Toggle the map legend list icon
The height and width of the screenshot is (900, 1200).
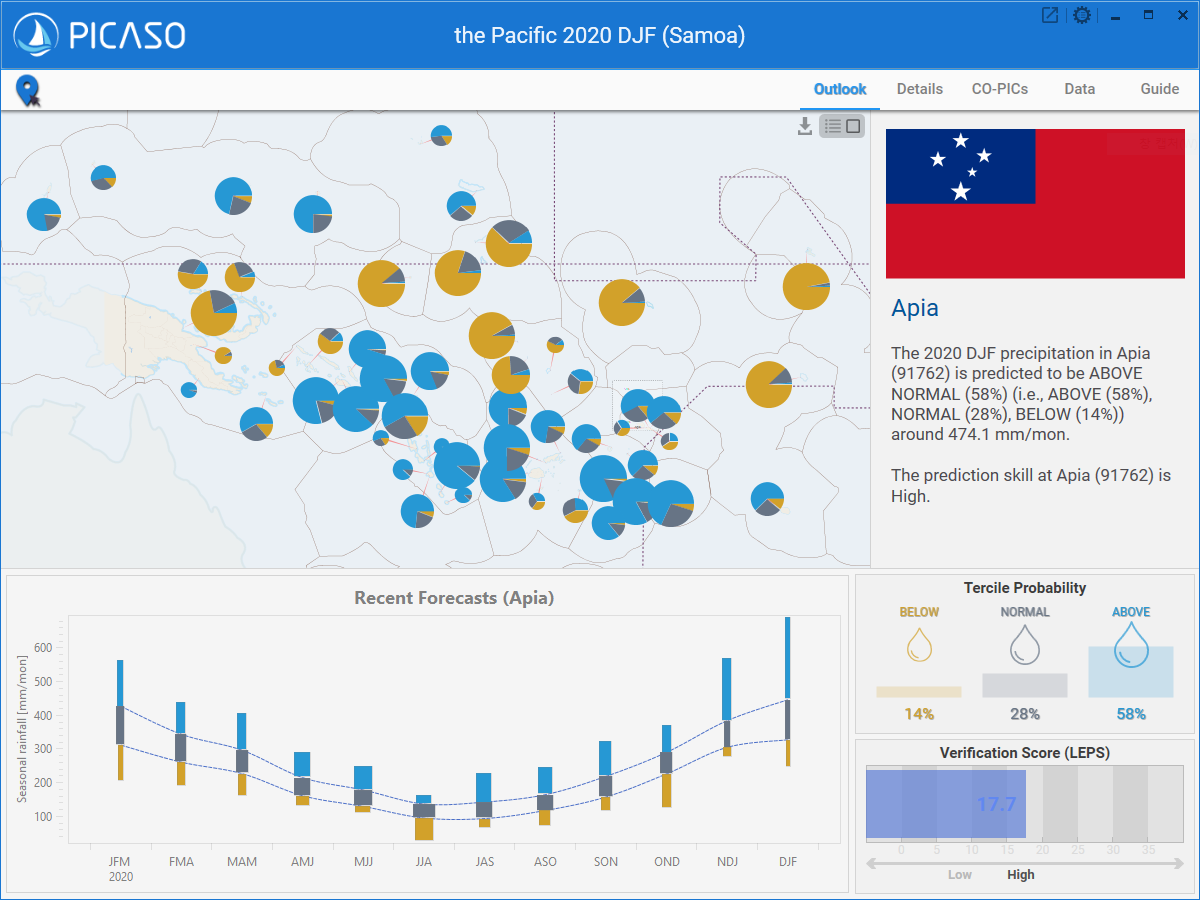(833, 126)
